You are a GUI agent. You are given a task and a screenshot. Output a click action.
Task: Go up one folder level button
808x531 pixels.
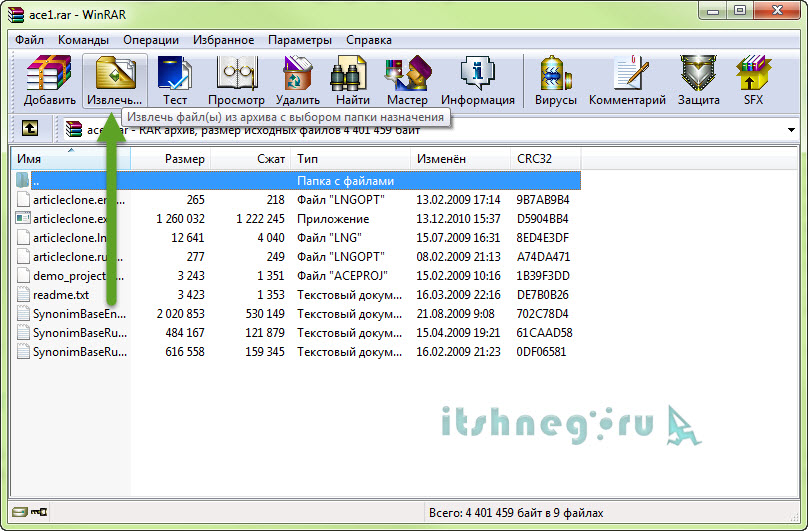pyautogui.click(x=30, y=128)
